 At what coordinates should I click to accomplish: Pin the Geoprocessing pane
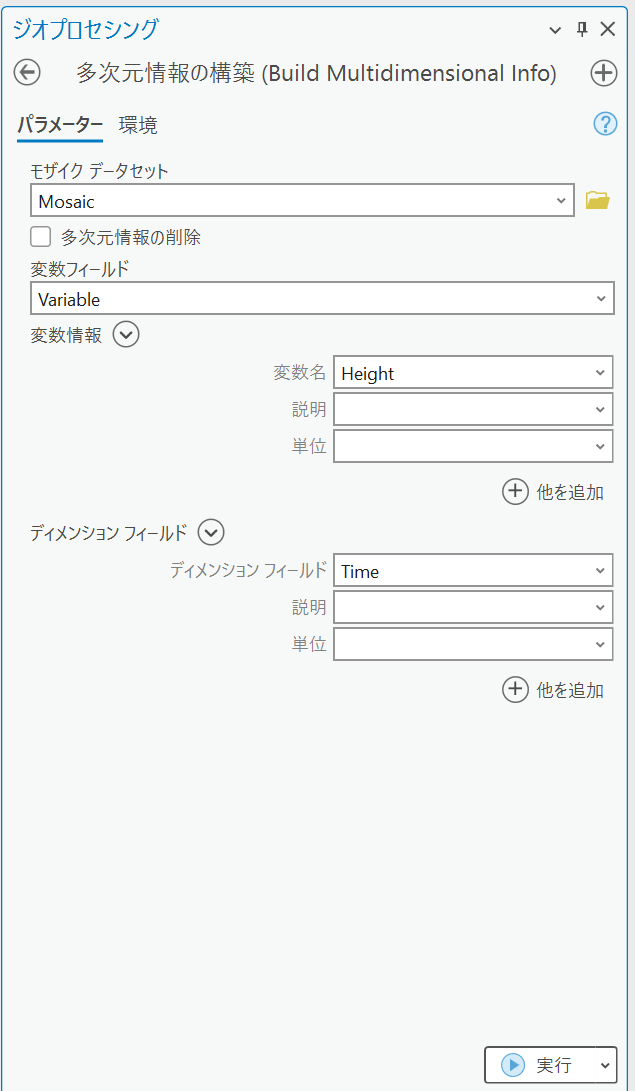click(583, 29)
